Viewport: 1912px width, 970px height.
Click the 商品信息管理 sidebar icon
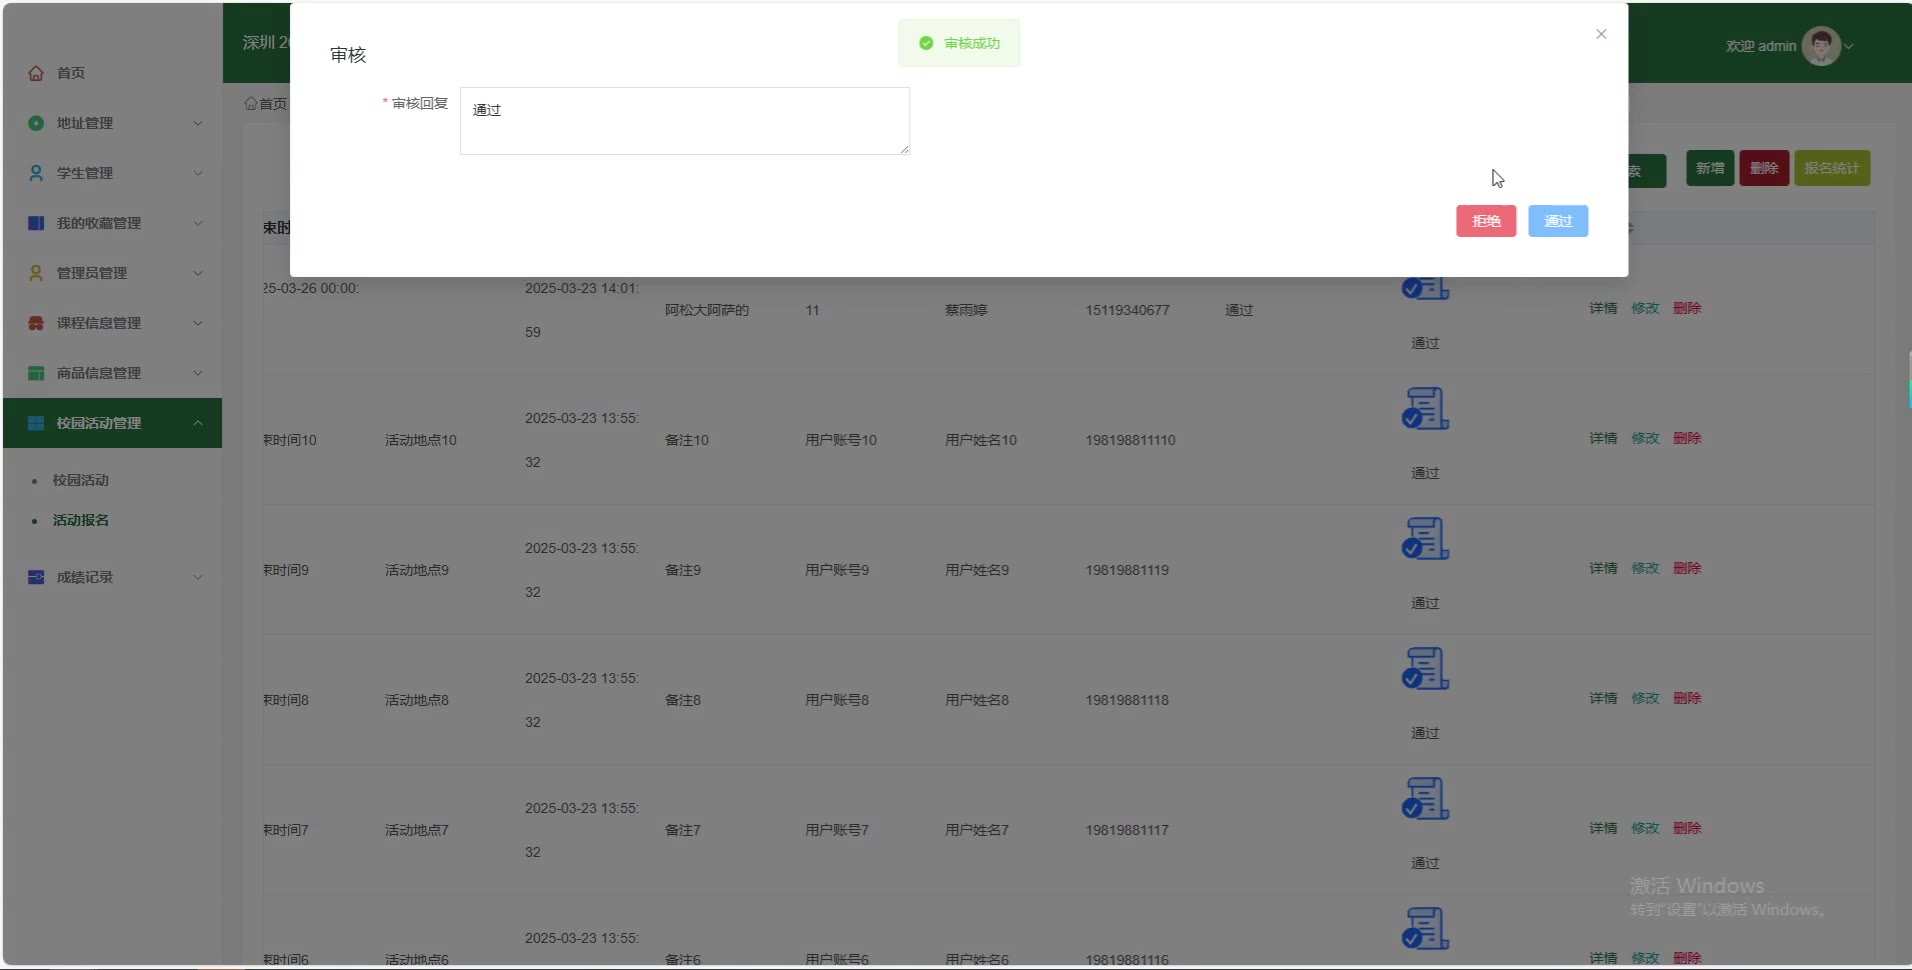click(x=36, y=373)
